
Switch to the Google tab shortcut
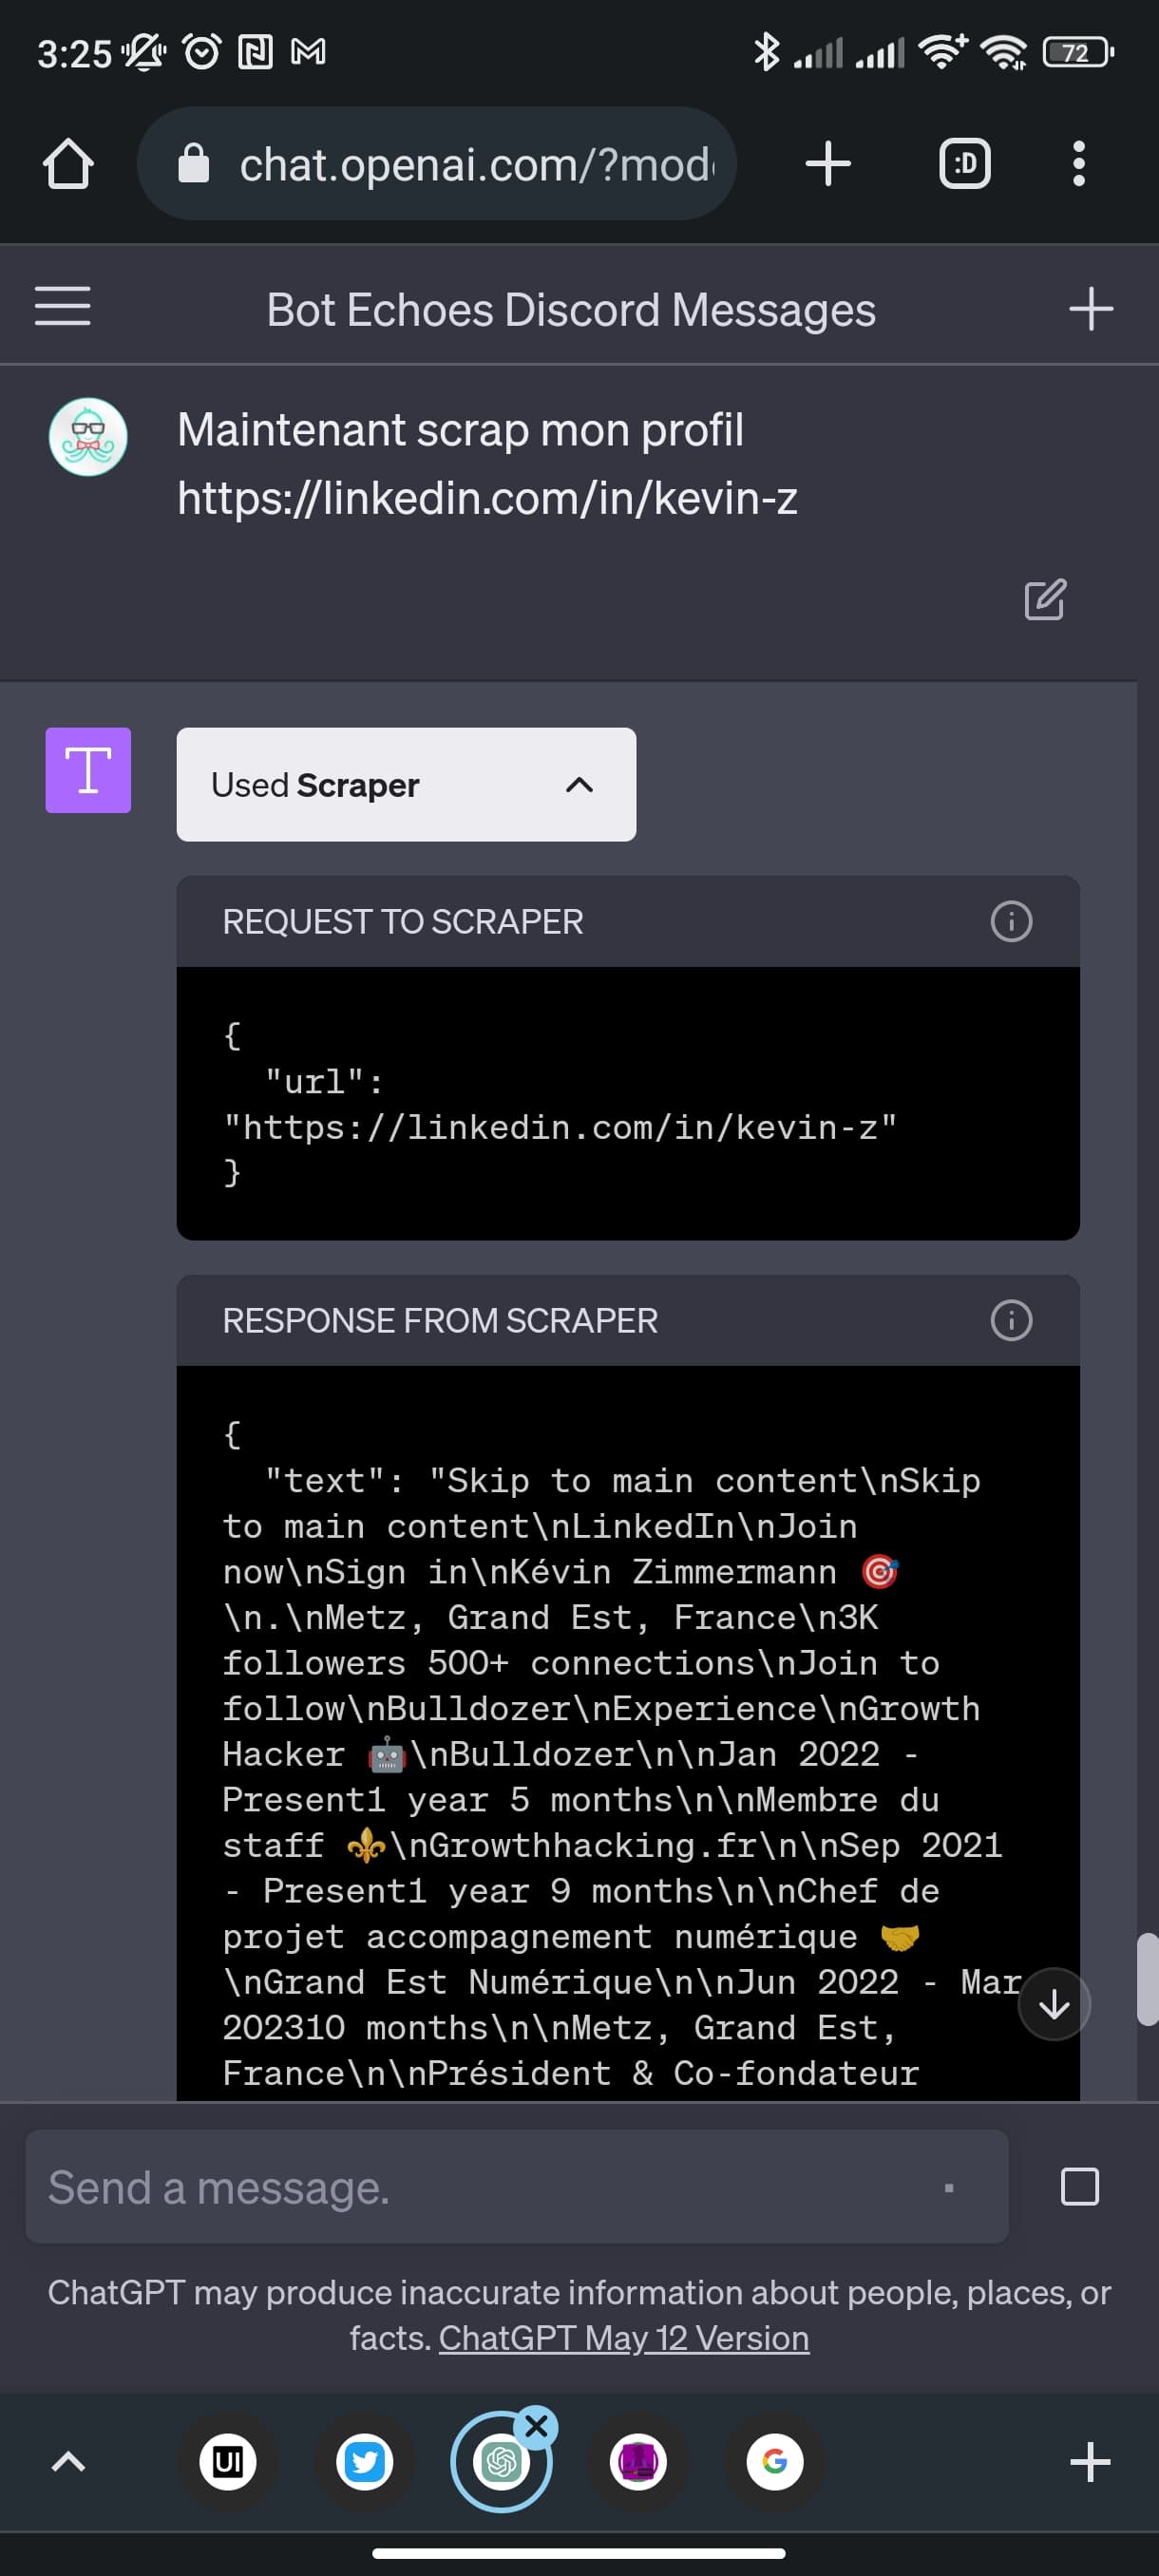click(x=775, y=2462)
